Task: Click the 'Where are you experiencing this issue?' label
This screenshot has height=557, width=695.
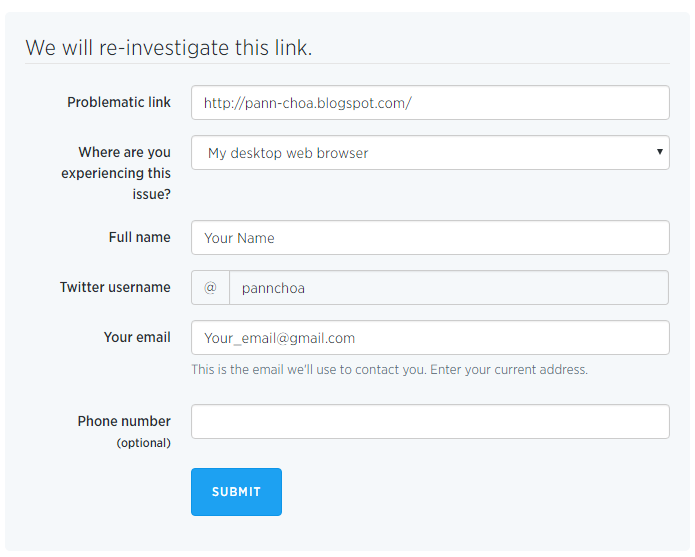Action: point(116,173)
